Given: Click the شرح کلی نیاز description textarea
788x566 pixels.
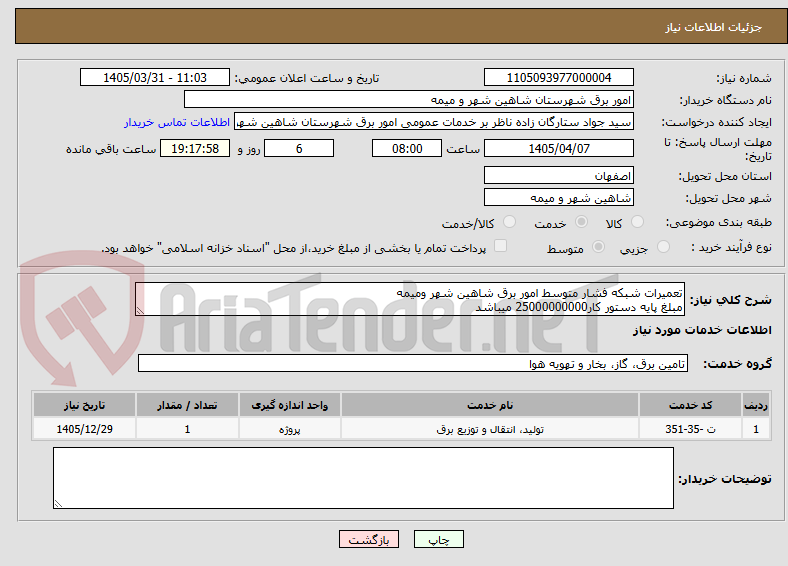Looking at the screenshot, I should (410, 299).
